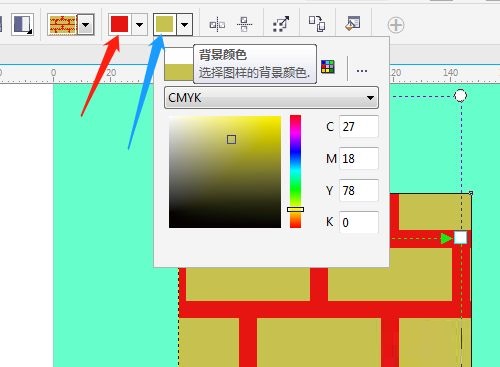This screenshot has width=500, height=367.
Task: Click the hue slider handle
Action: pos(295,209)
